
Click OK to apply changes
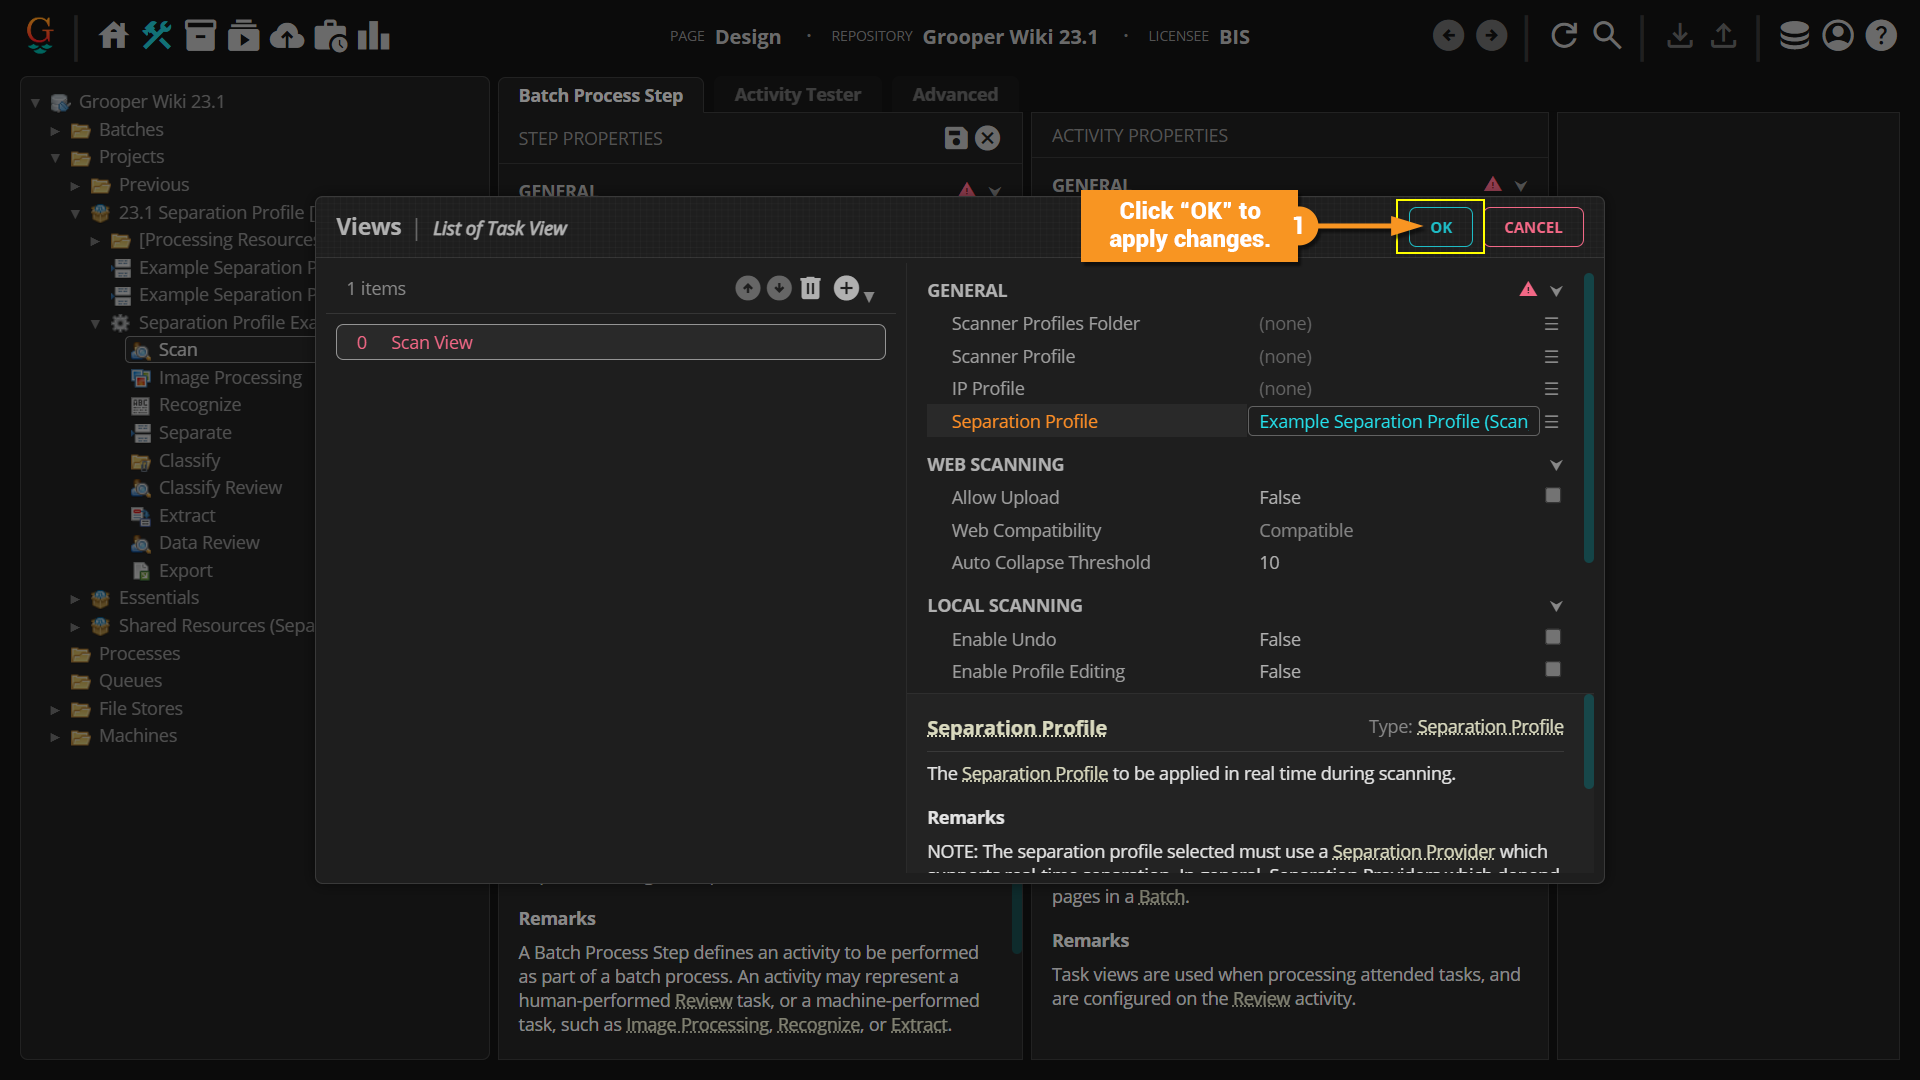click(x=1440, y=227)
